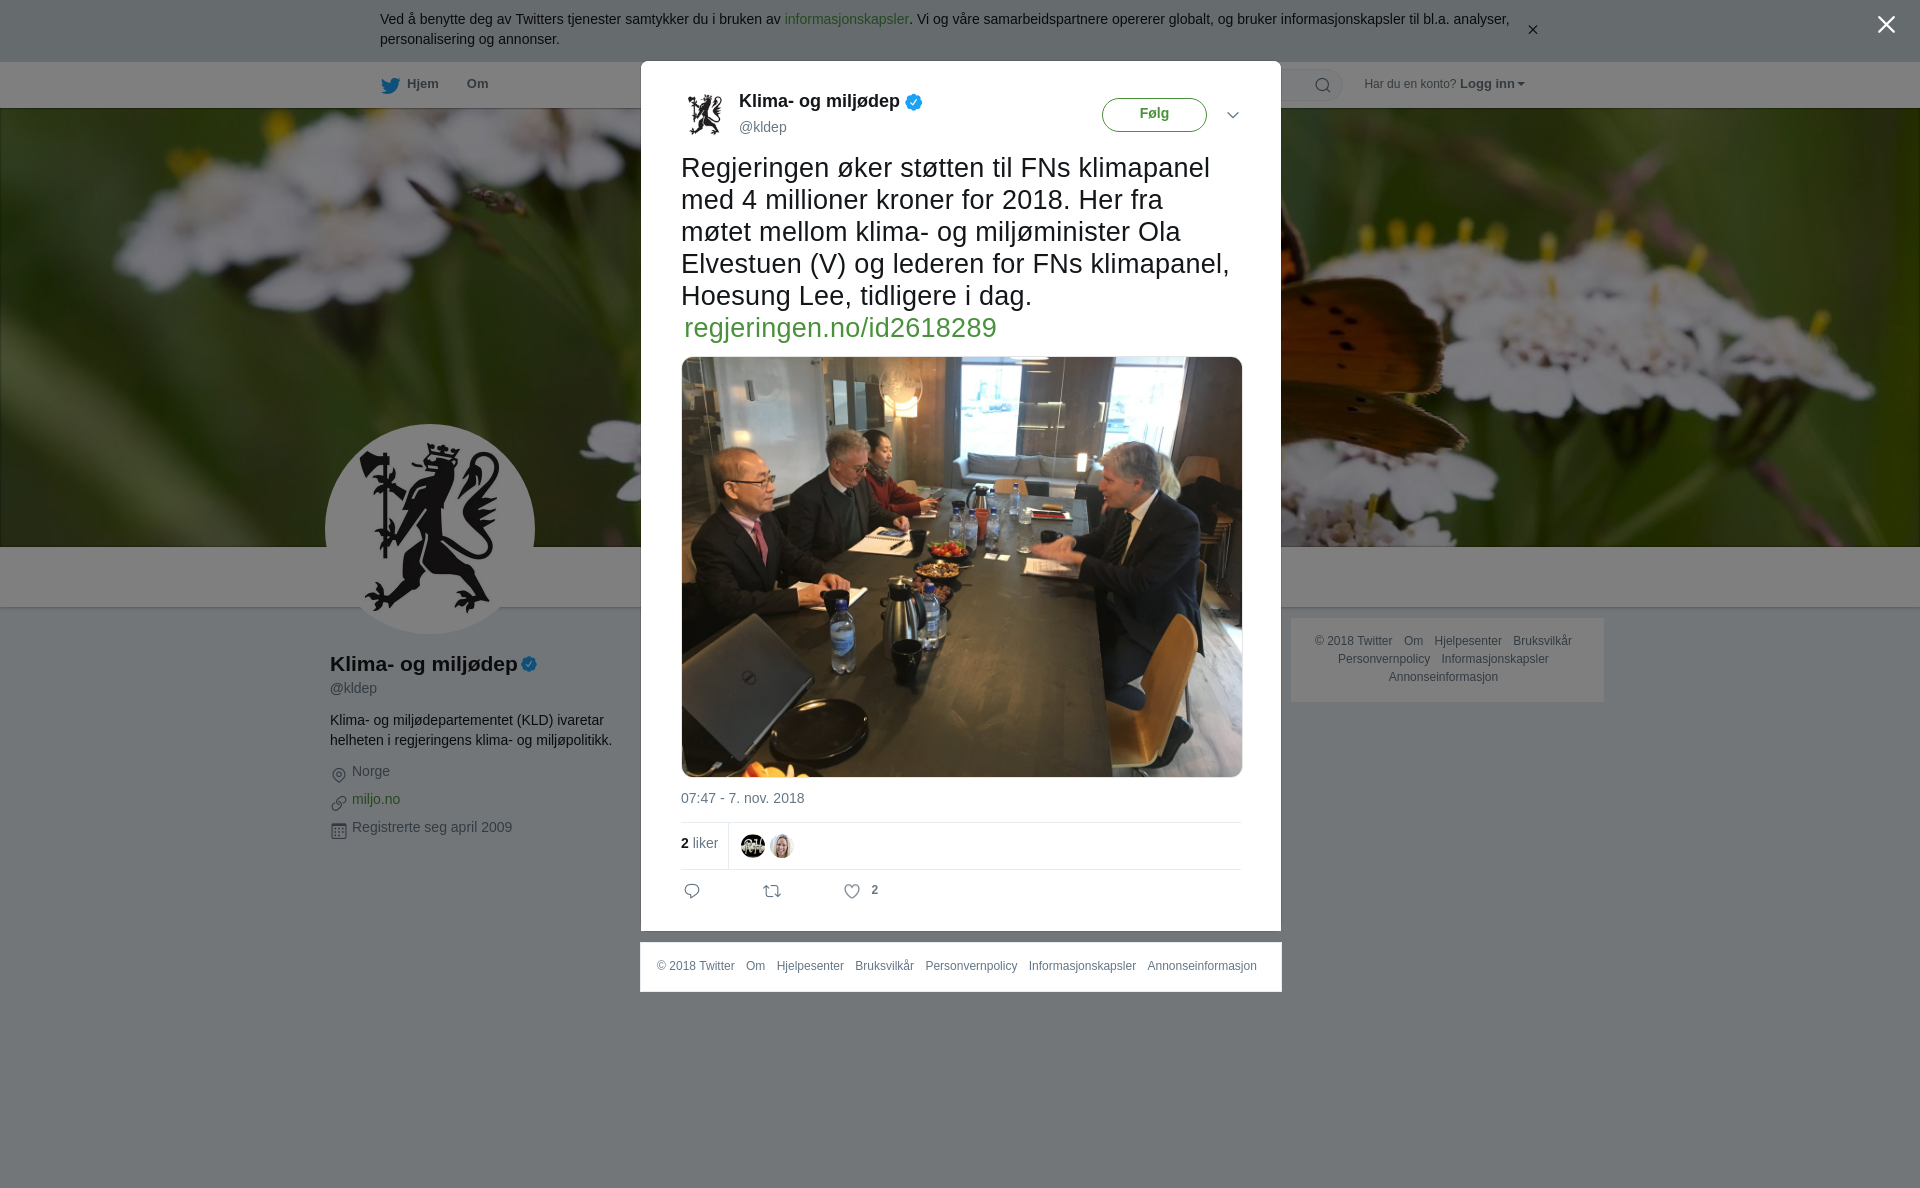Click the informasjonskapsler link in cookie banner

click(x=846, y=19)
